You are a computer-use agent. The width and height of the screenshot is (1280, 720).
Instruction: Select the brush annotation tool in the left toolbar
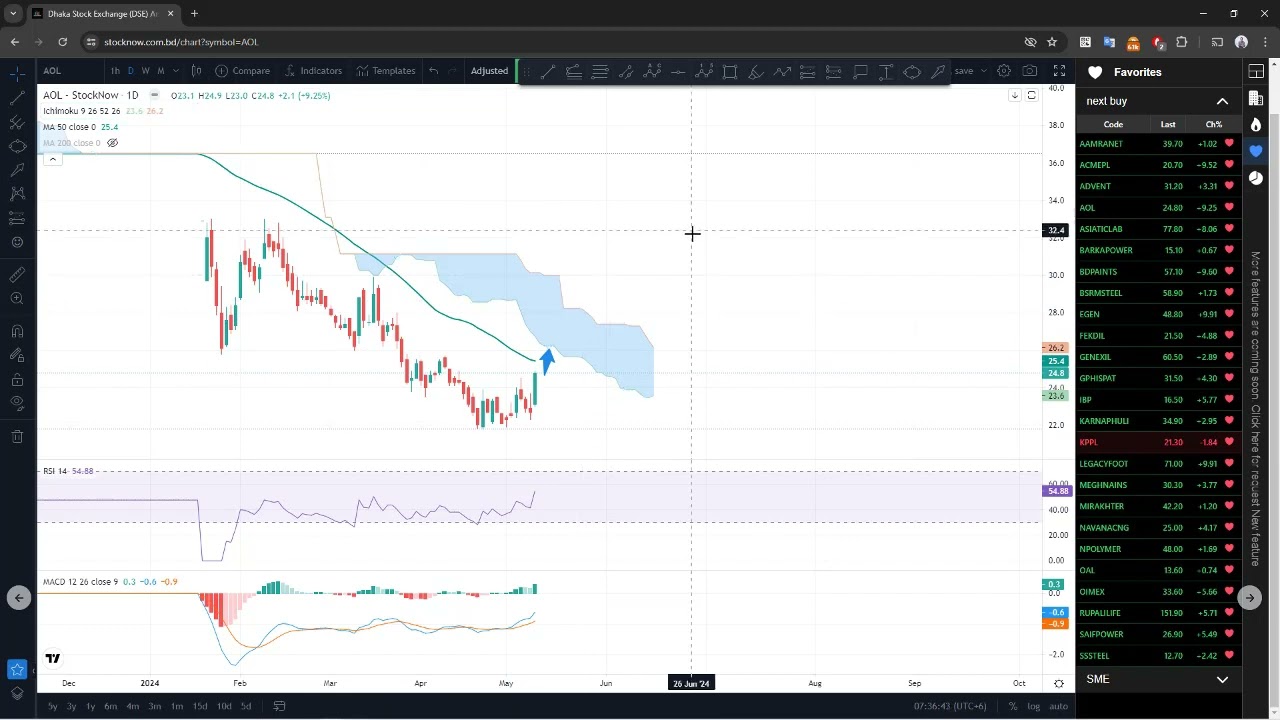tap(17, 170)
